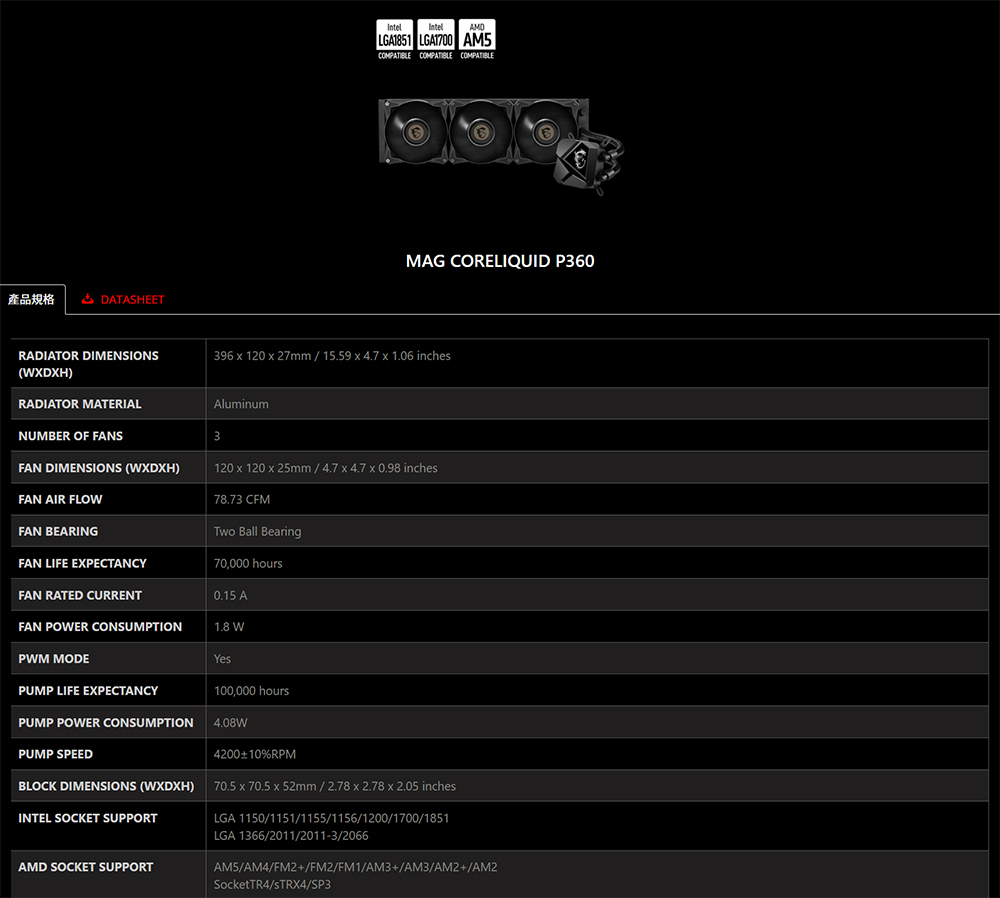The height and width of the screenshot is (898, 1000).
Task: Click the RADIATOR MATERIAL label
Action: coord(80,404)
